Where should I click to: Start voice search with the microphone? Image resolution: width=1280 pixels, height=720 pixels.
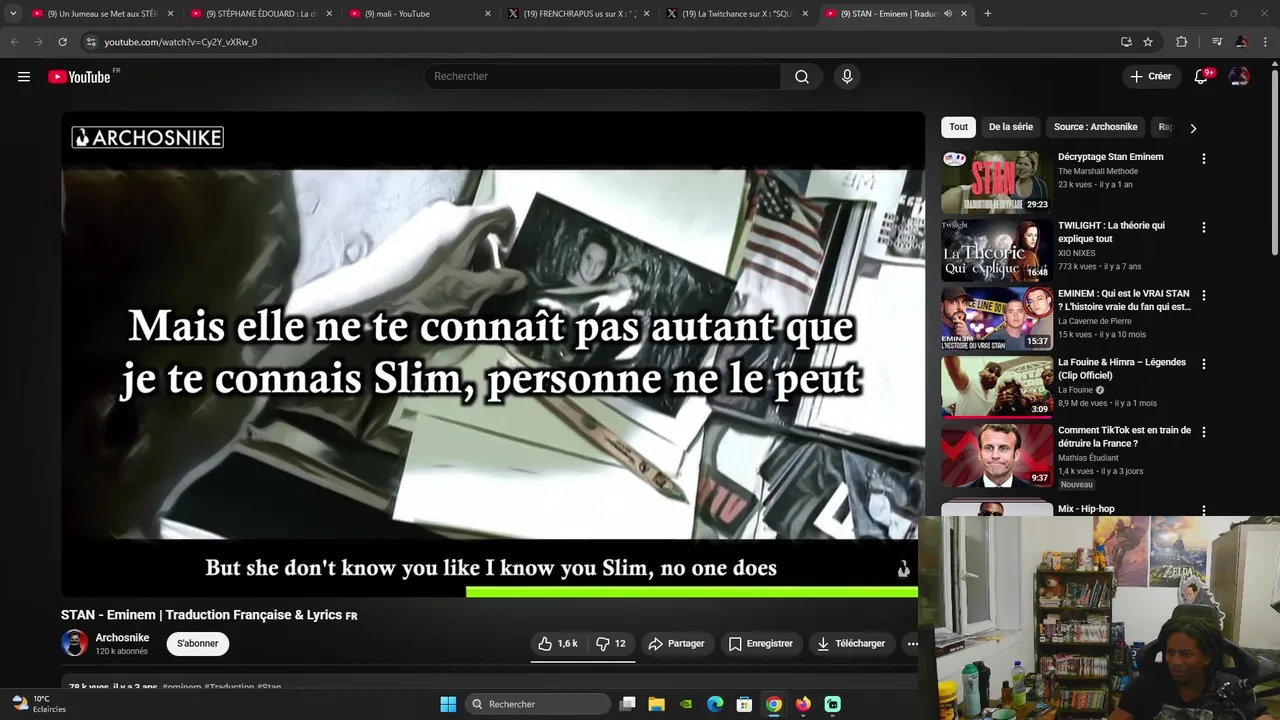coord(847,76)
